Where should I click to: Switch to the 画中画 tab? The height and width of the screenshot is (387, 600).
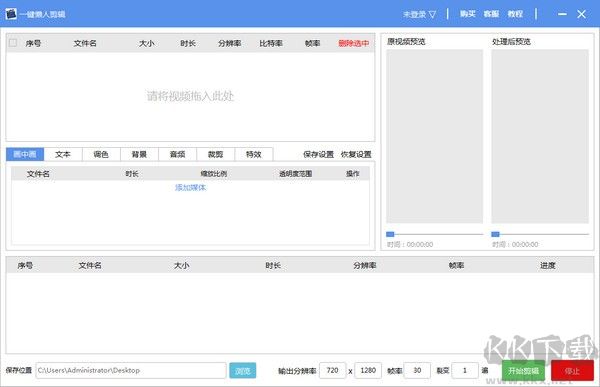[25, 154]
